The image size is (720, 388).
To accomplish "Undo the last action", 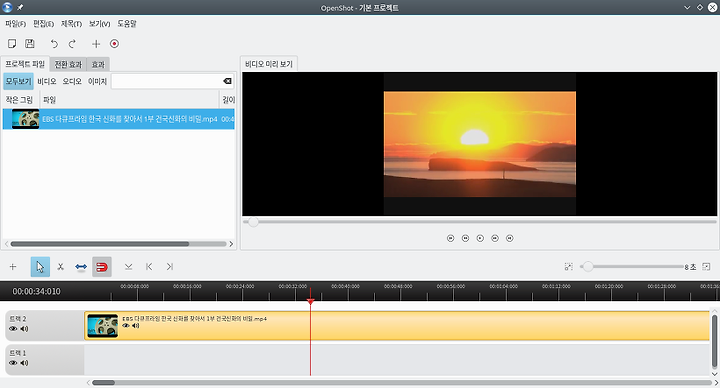I will coord(54,44).
